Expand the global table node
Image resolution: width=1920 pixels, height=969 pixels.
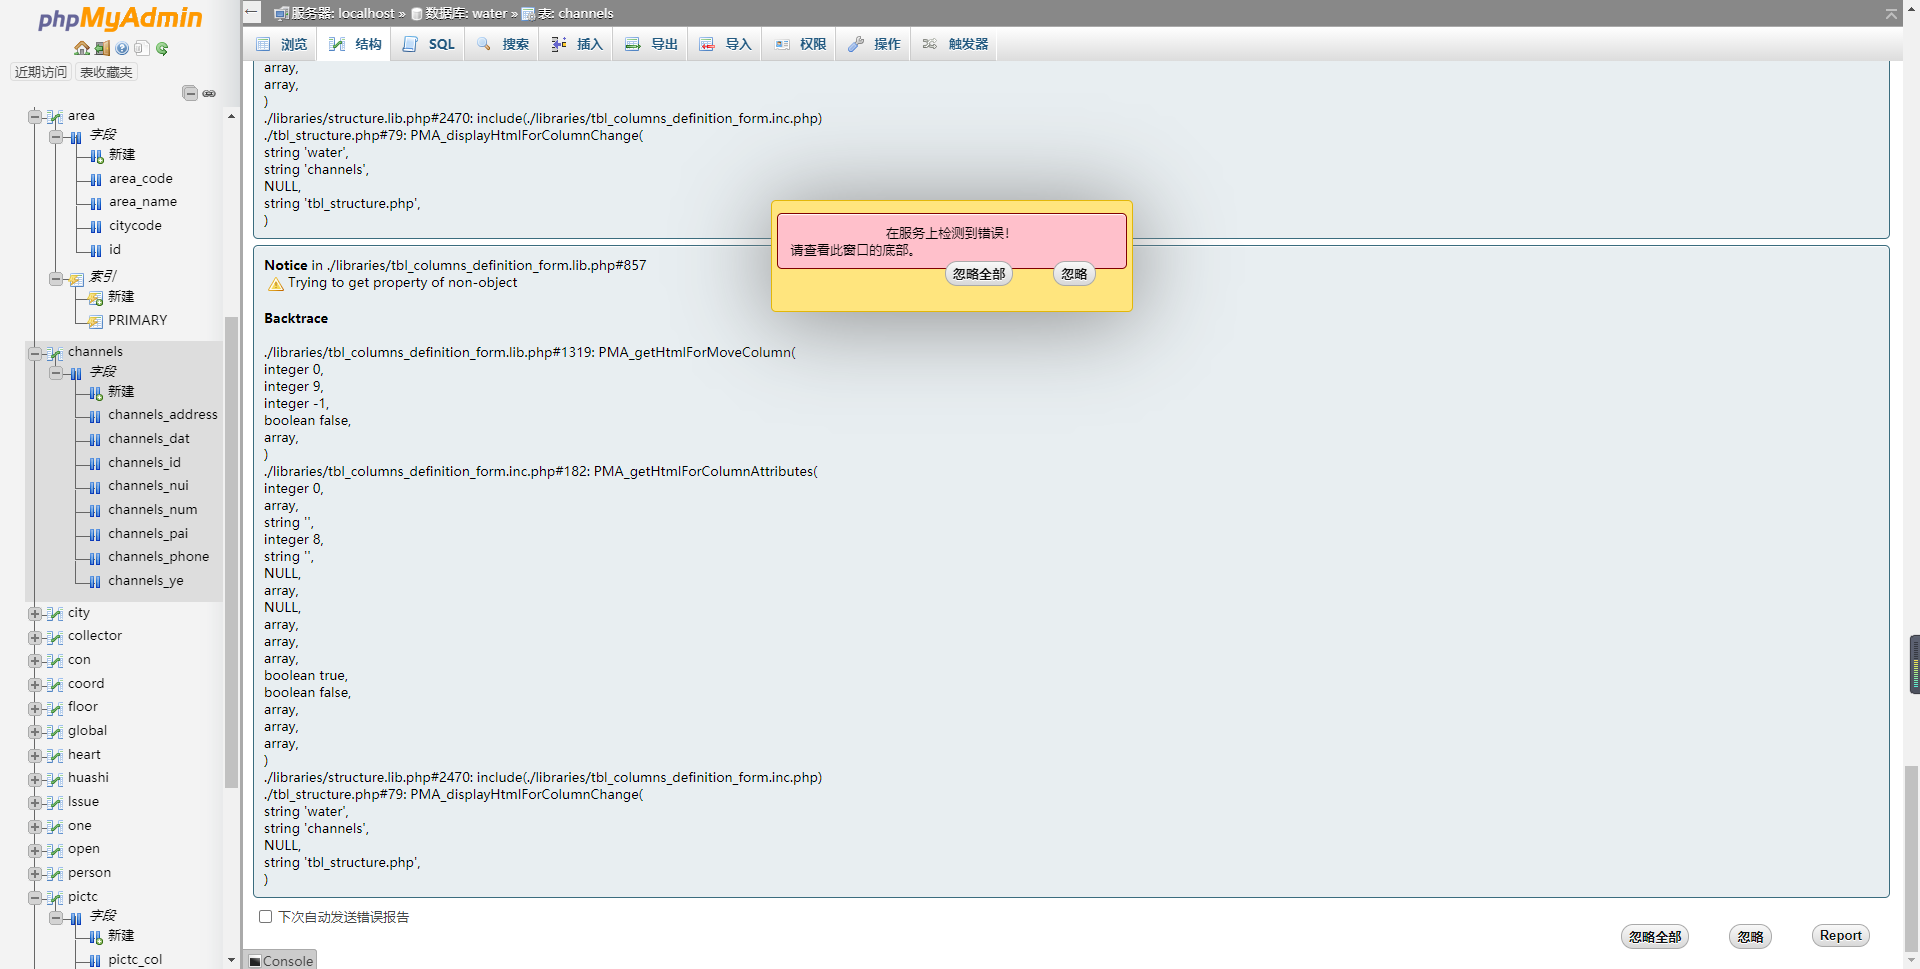(x=35, y=732)
